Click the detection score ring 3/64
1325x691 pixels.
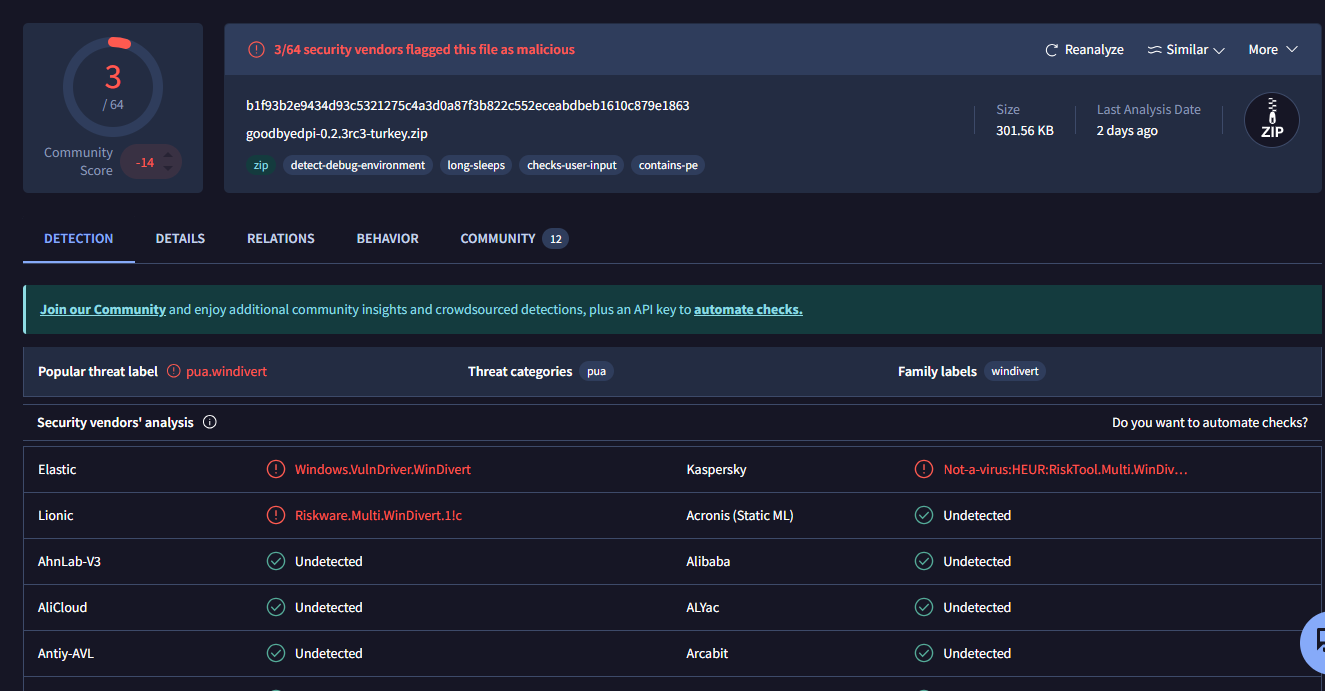click(x=113, y=87)
